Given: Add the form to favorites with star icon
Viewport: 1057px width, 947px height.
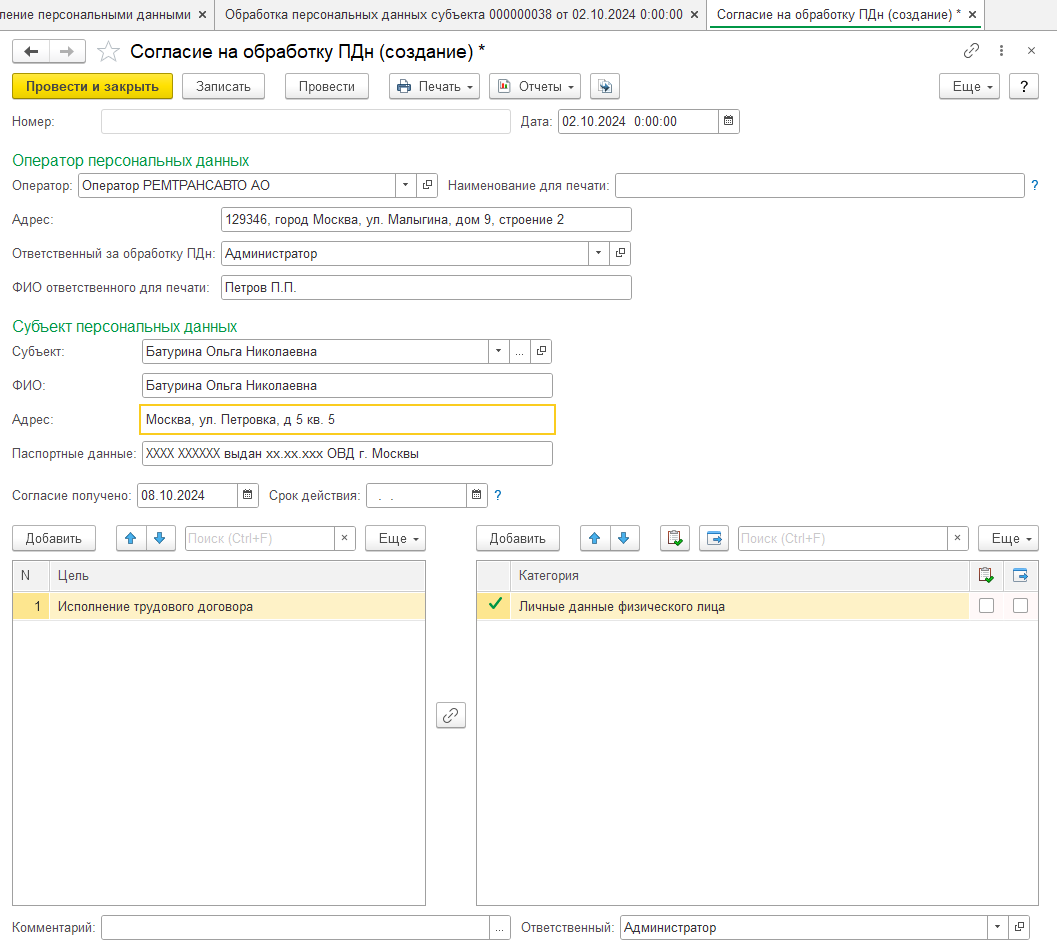Looking at the screenshot, I should 108,51.
